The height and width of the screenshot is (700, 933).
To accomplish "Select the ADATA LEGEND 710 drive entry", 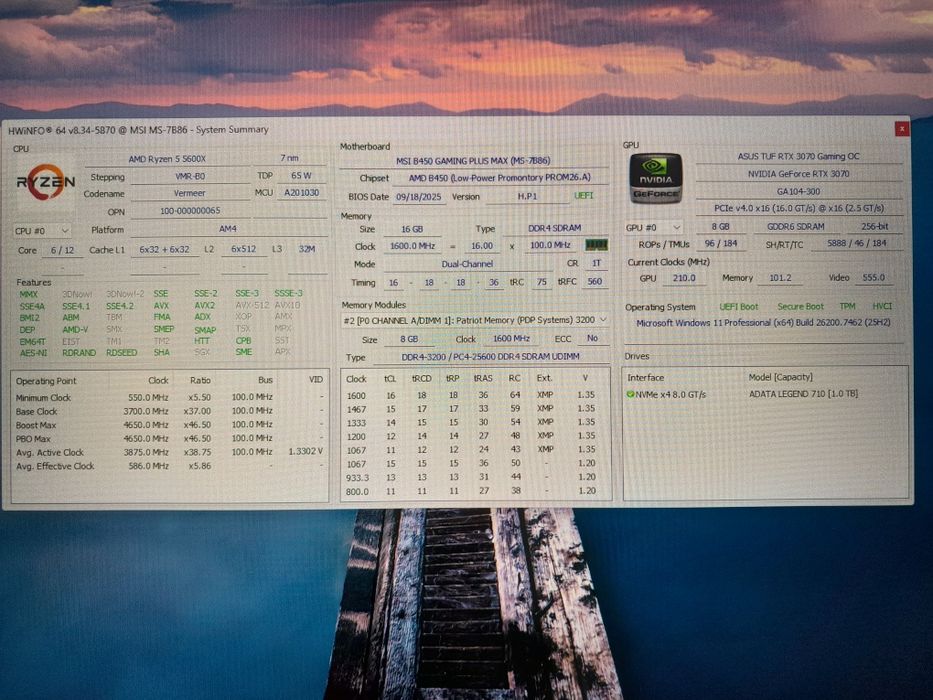I will [x=765, y=394].
